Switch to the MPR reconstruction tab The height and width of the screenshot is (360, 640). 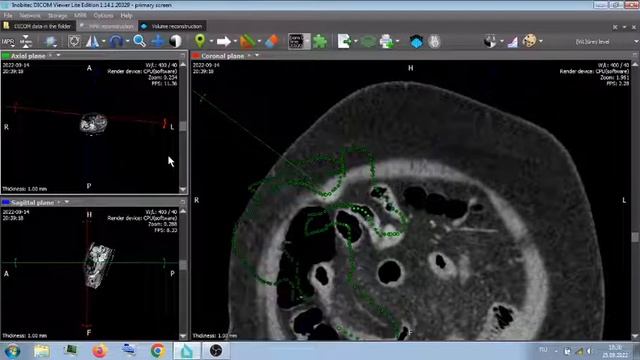click(107, 26)
